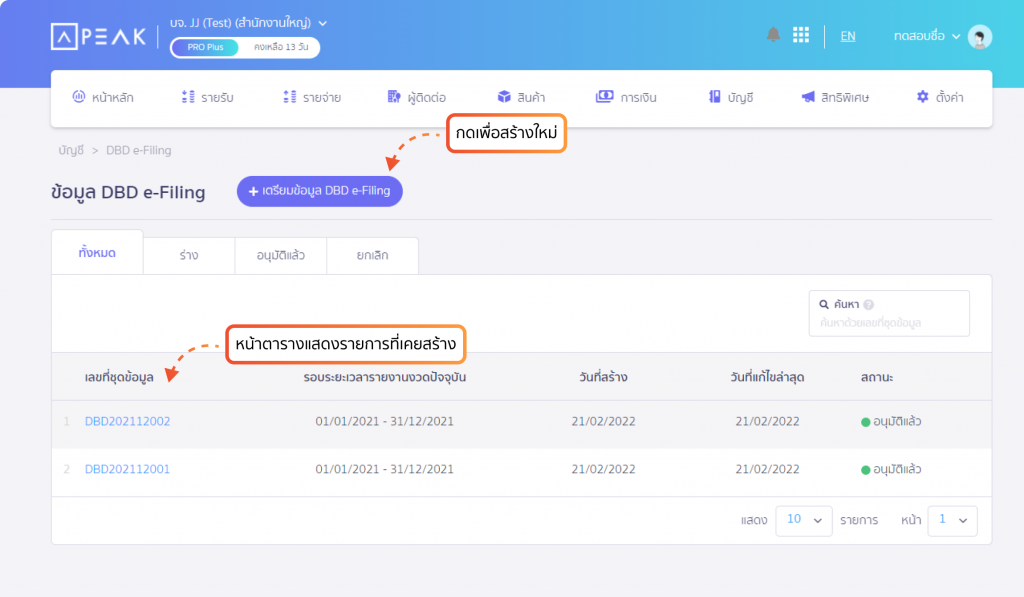Click the PRO Plus plan badge

tap(205, 47)
